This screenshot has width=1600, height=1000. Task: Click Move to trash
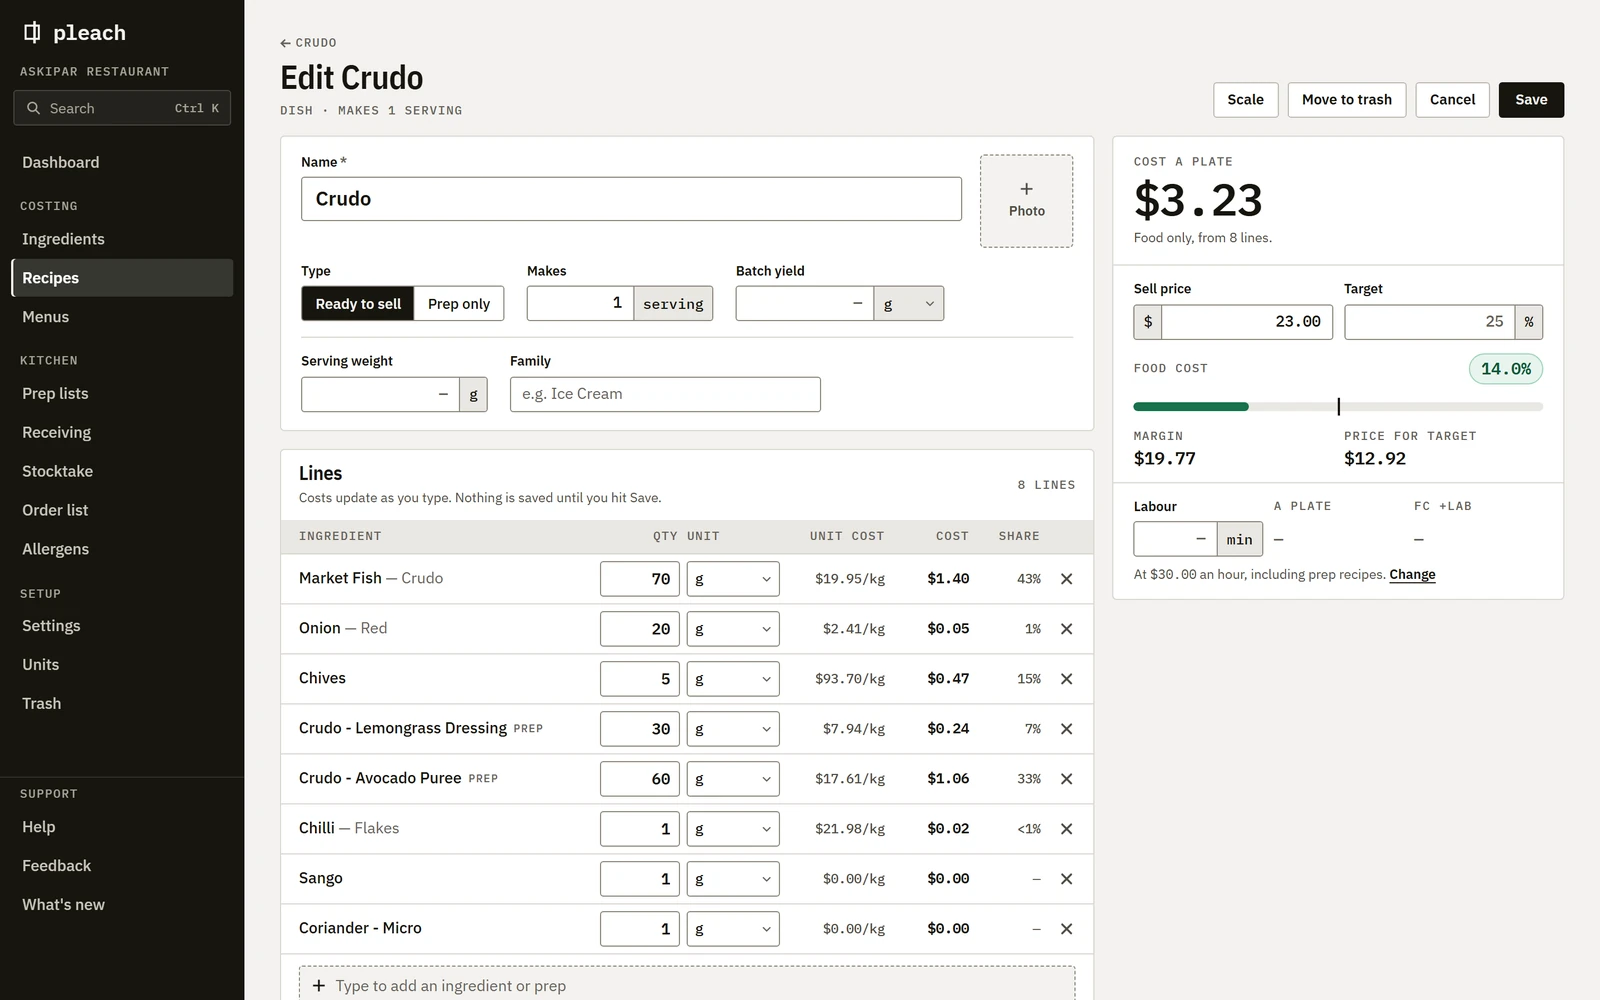point(1346,100)
